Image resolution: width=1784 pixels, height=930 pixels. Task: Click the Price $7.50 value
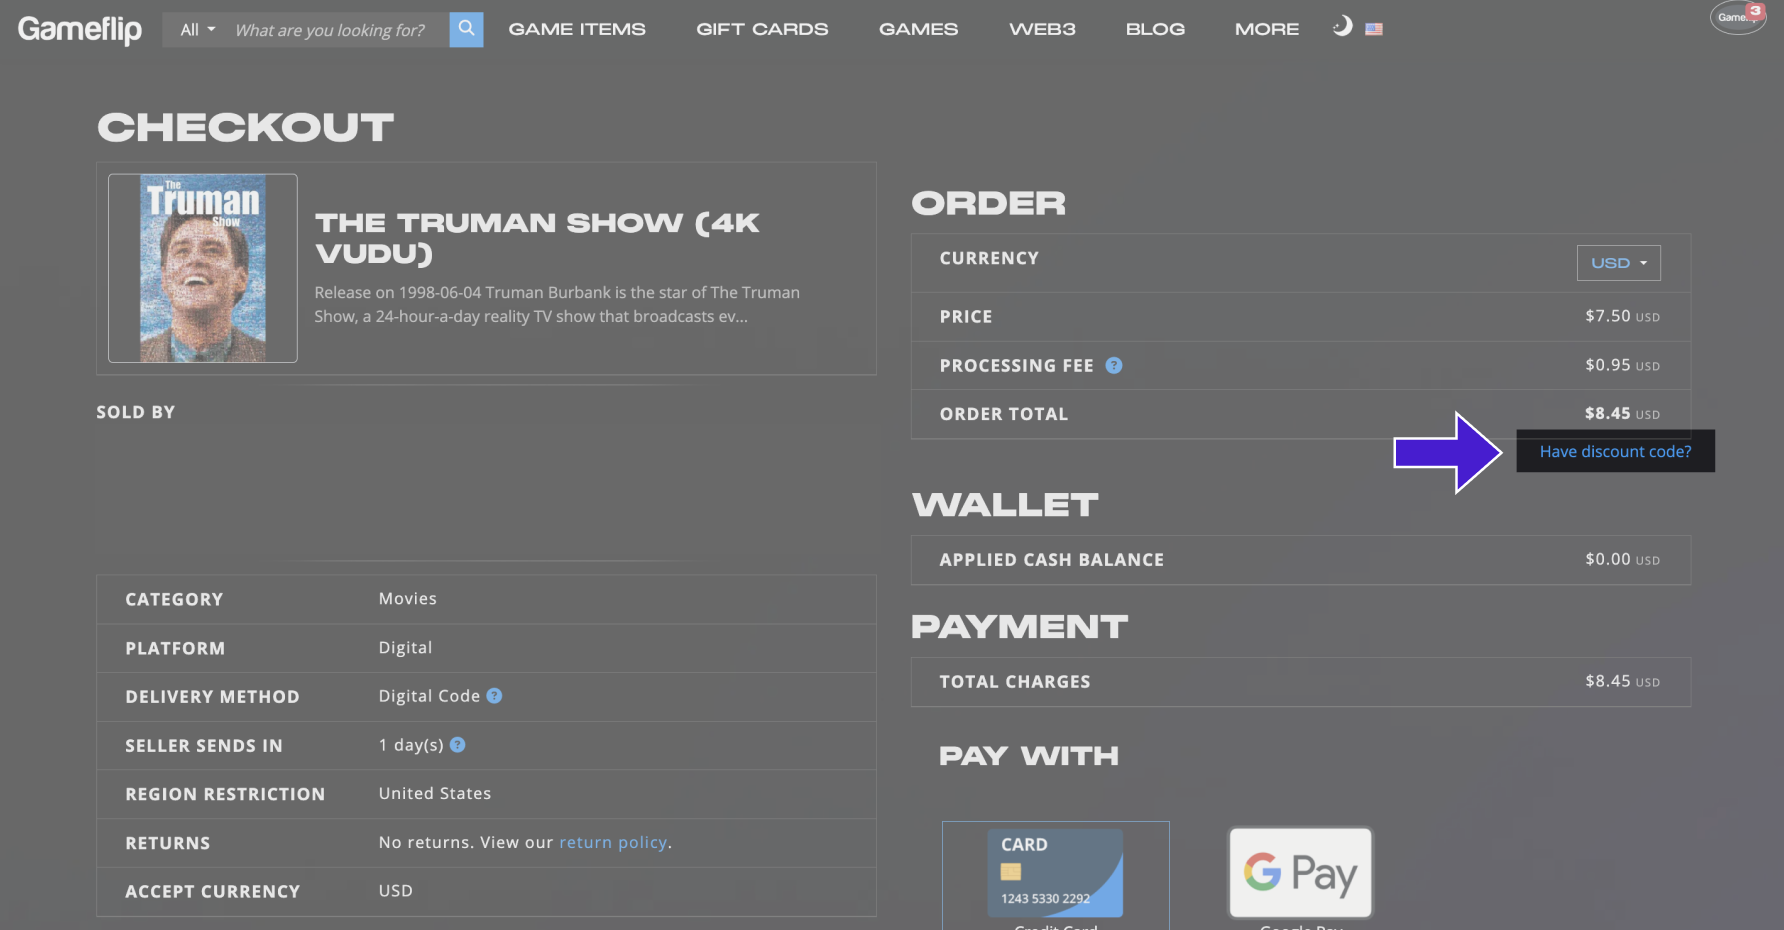1622,316
